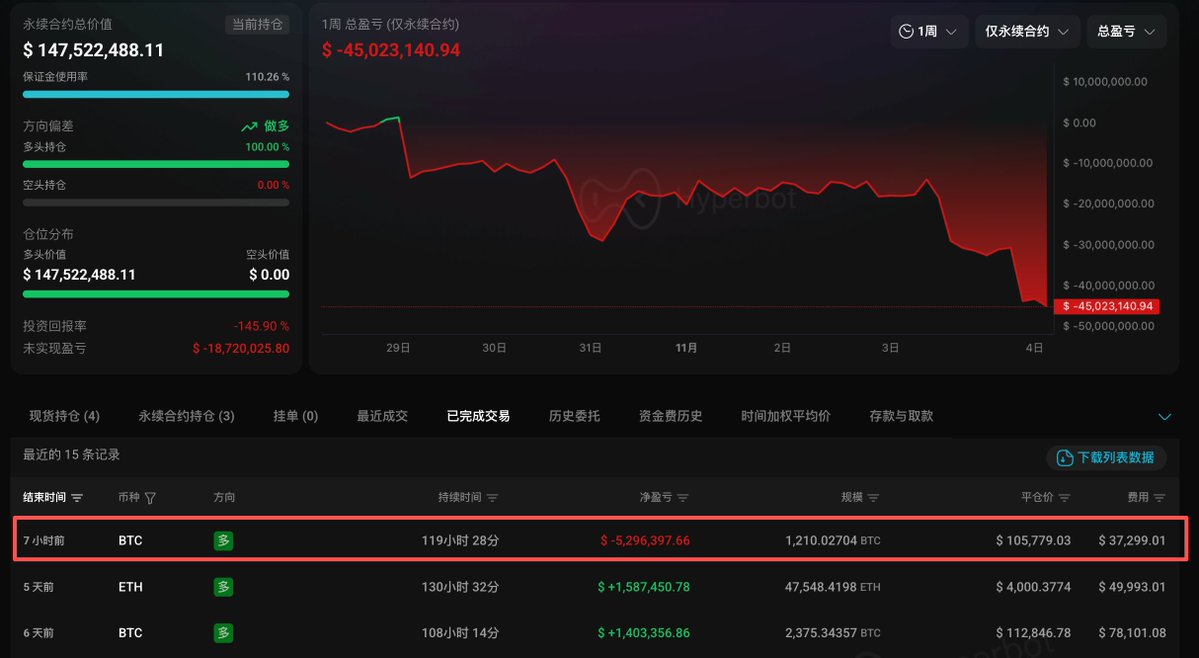This screenshot has height=658, width=1199.
Task: Click close price $105,779.03
Action: click(1033, 540)
